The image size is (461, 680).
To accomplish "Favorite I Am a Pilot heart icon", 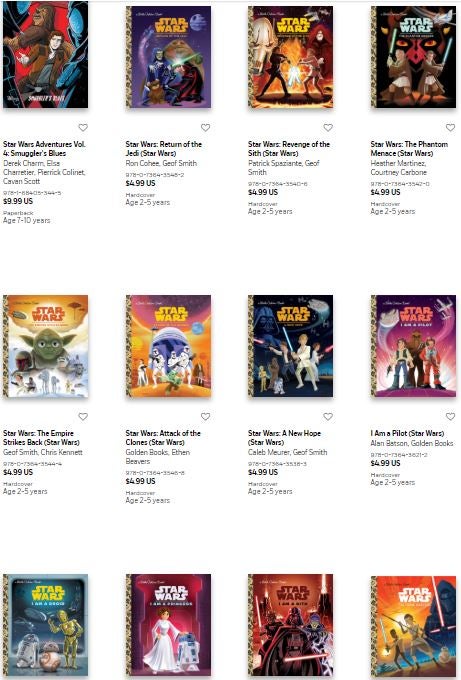I will point(450,416).
